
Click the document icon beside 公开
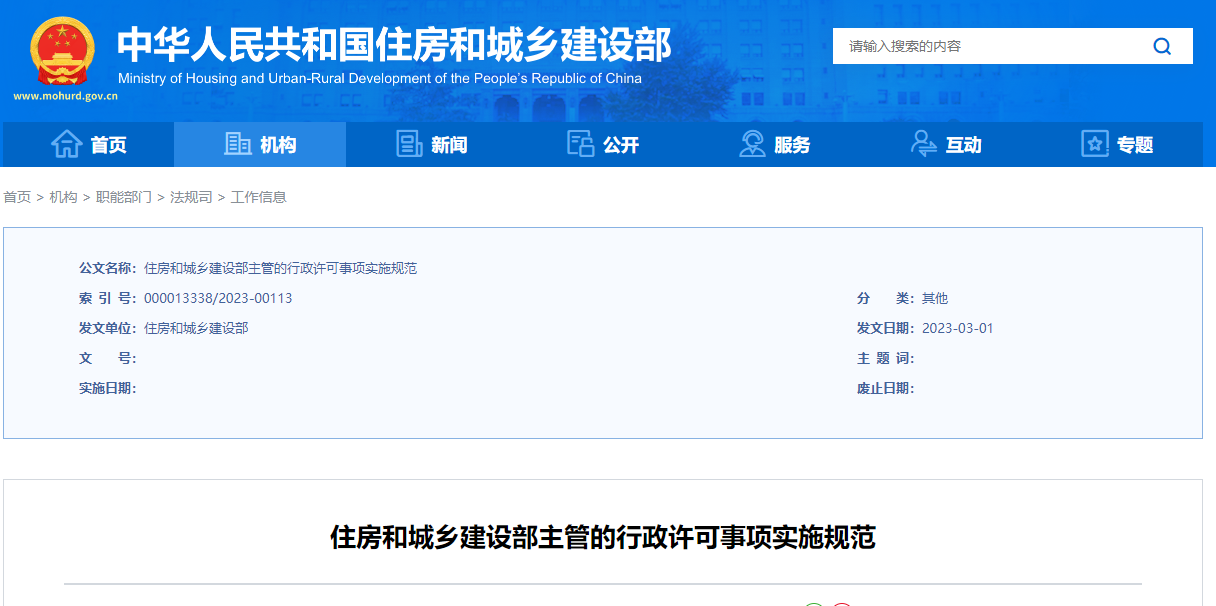pyautogui.click(x=580, y=145)
